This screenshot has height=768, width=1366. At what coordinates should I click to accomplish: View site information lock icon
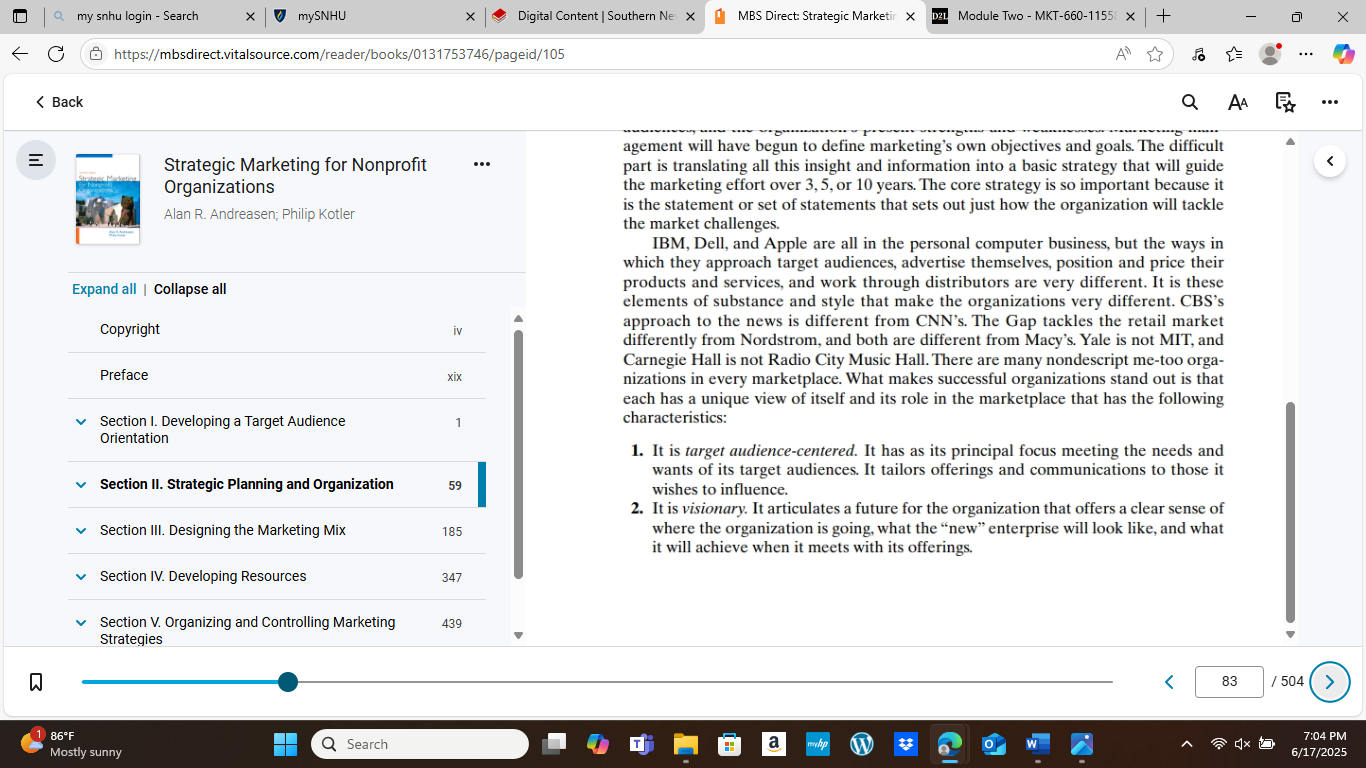coord(96,54)
